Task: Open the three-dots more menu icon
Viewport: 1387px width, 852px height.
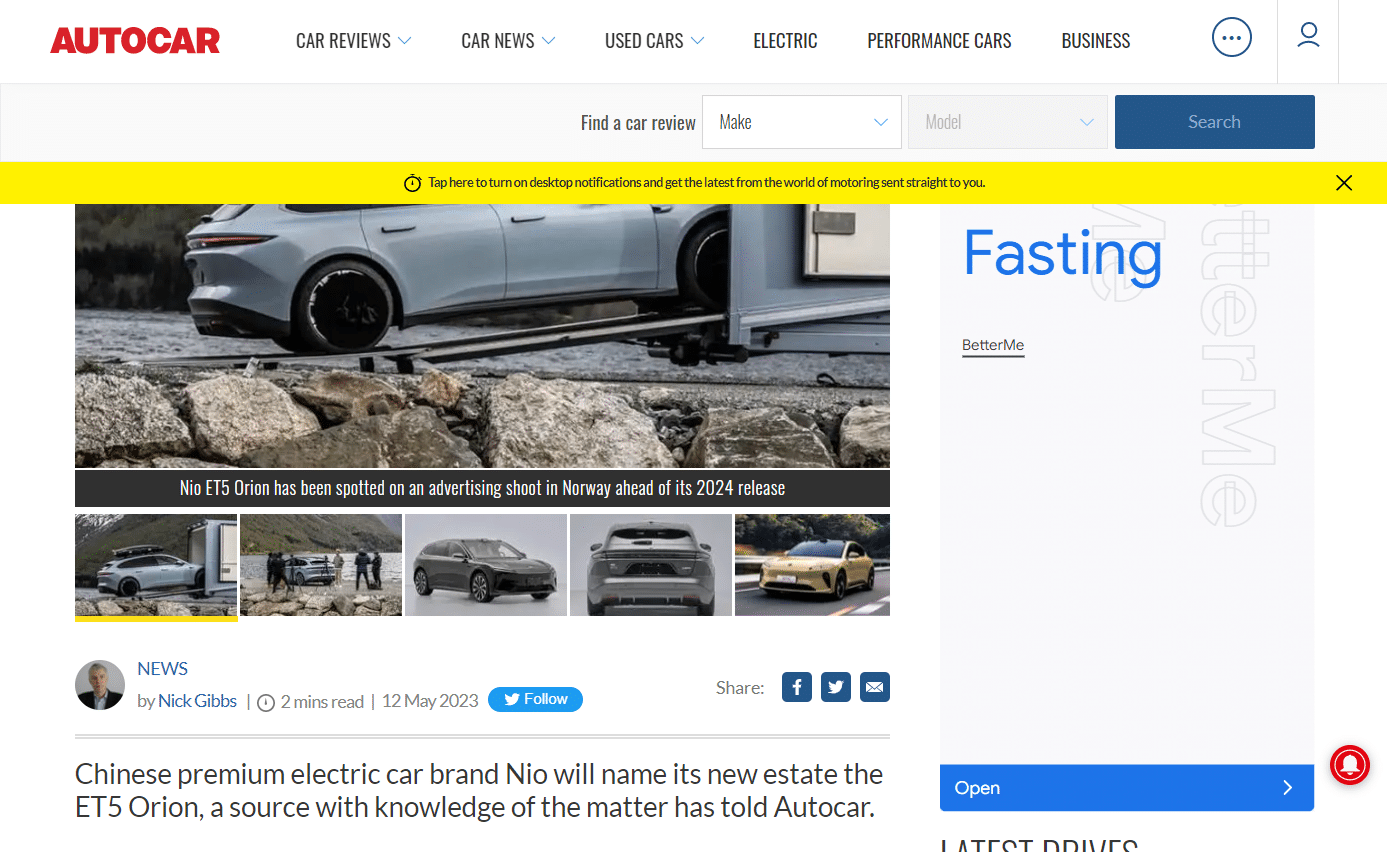Action: (1231, 38)
